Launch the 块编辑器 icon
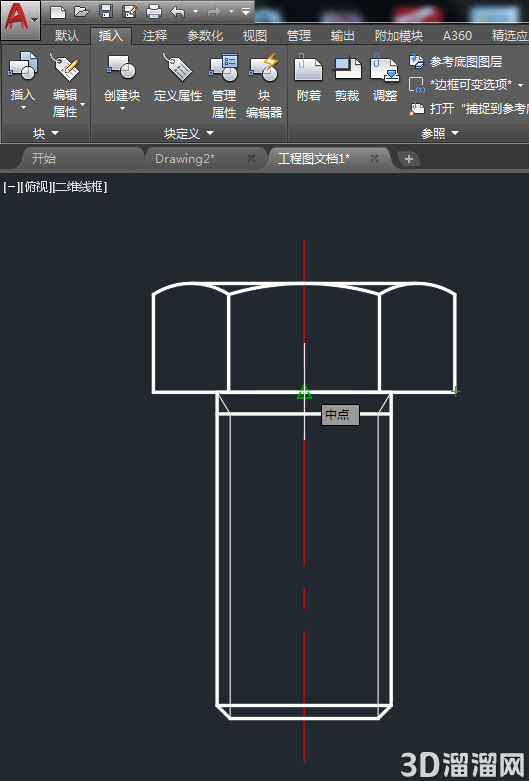 coord(264,67)
